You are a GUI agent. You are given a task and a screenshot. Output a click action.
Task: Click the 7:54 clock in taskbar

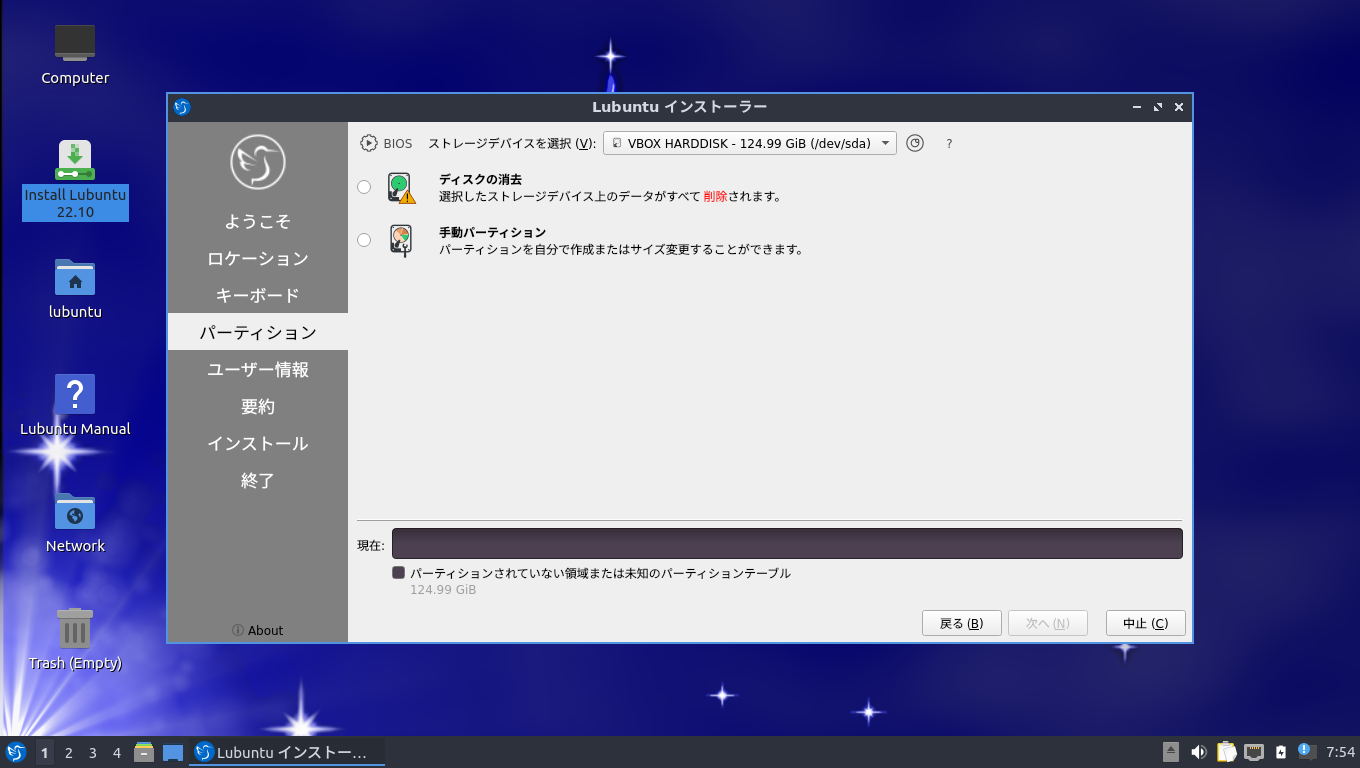coord(1340,752)
